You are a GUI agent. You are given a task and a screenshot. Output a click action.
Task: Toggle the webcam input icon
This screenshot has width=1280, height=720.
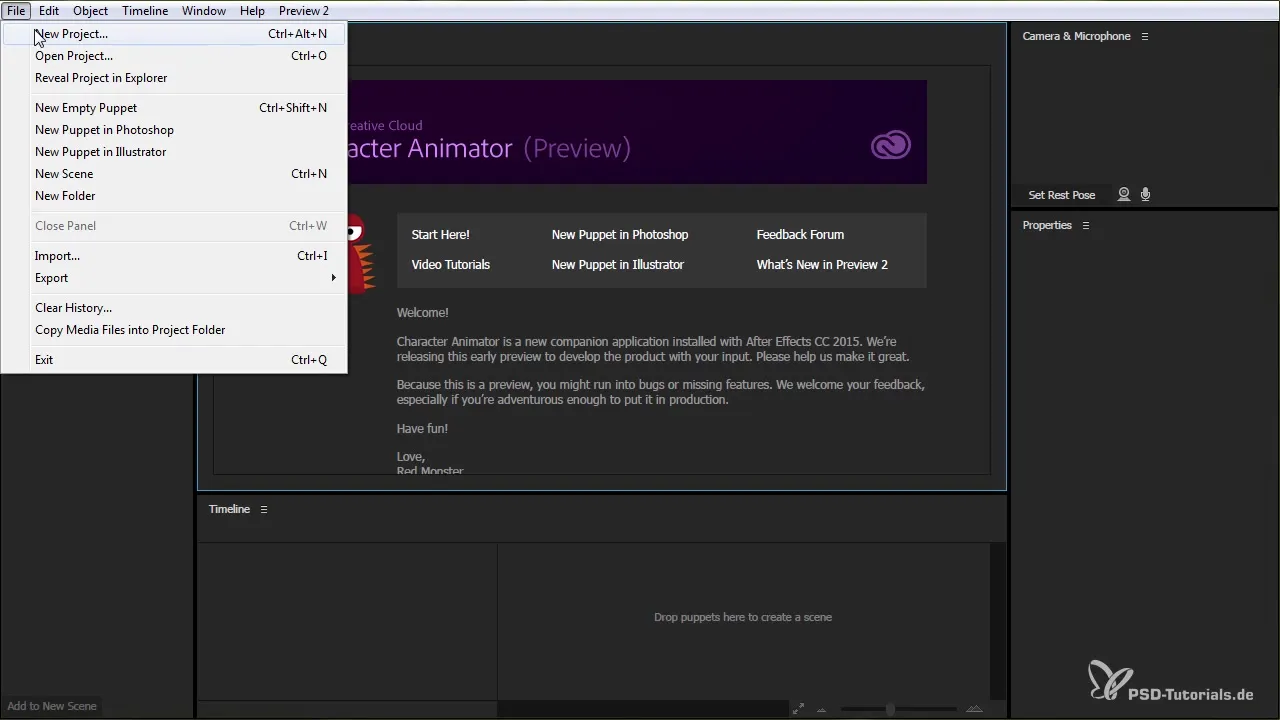(1124, 195)
